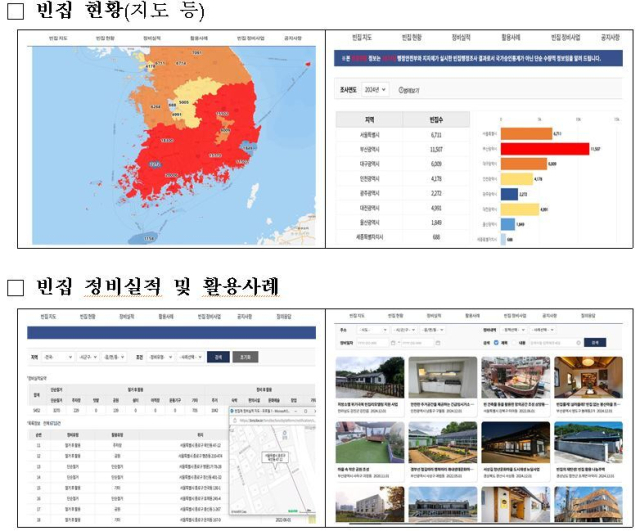Click the browser favicon in the popup map title bar
Viewport: 640px width, 531px height.
tap(232, 411)
